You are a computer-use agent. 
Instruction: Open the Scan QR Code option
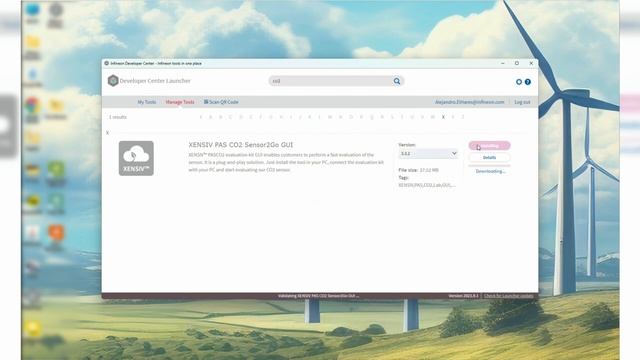pyautogui.click(x=221, y=102)
